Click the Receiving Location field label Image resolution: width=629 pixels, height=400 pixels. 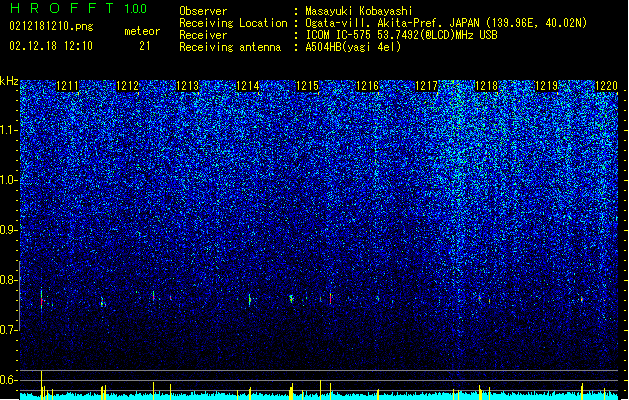[233, 23]
